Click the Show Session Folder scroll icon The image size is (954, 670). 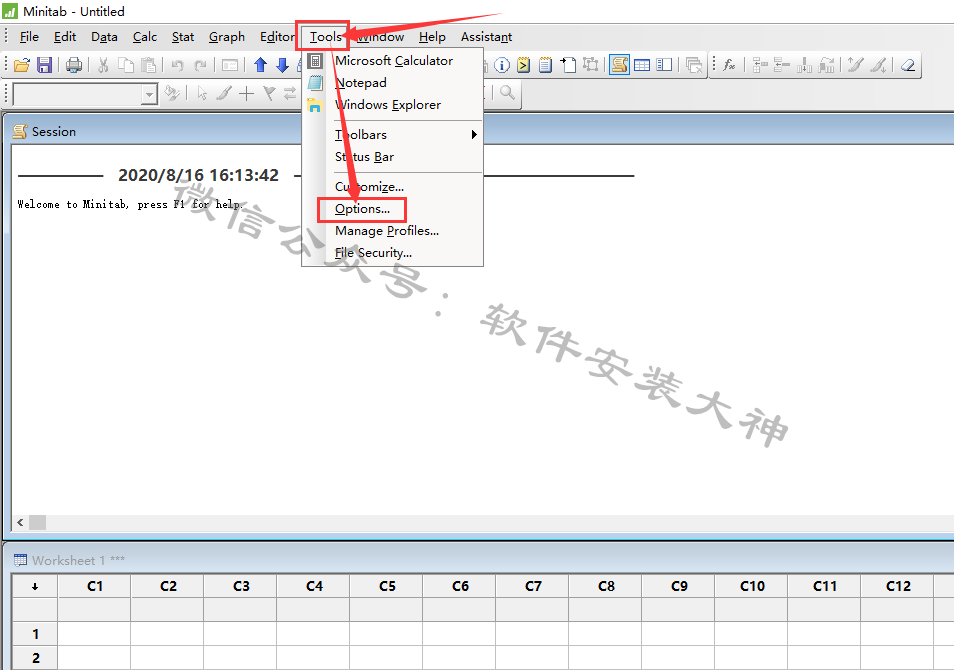pyautogui.click(x=619, y=65)
